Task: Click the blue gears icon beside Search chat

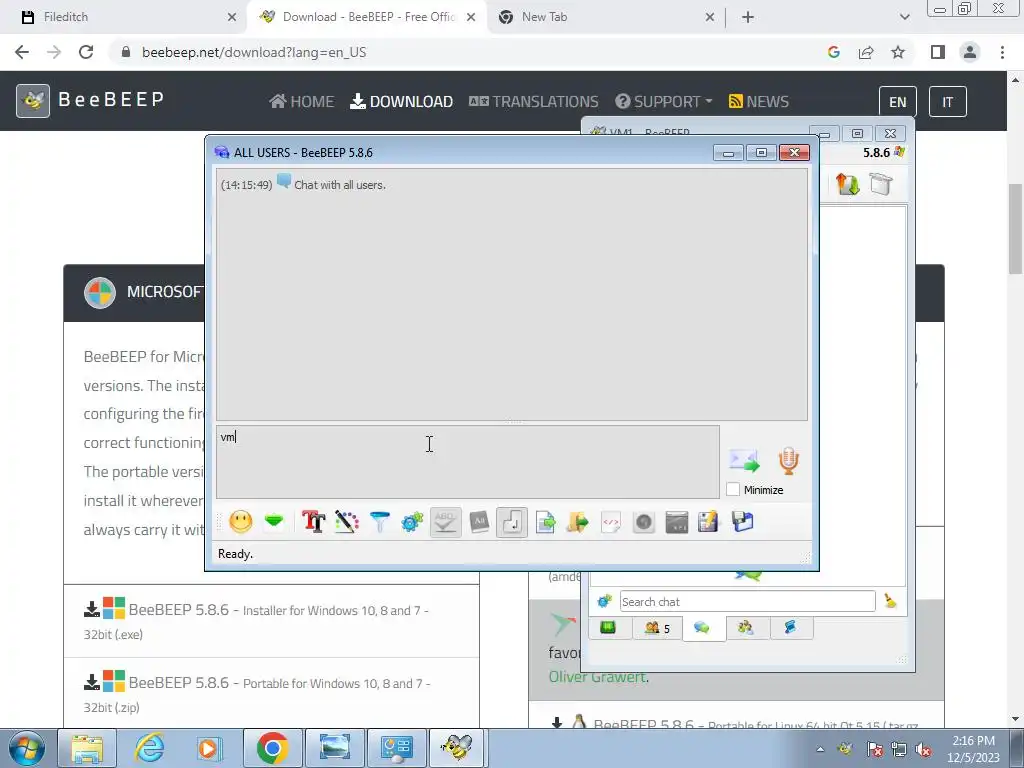Action: (604, 601)
